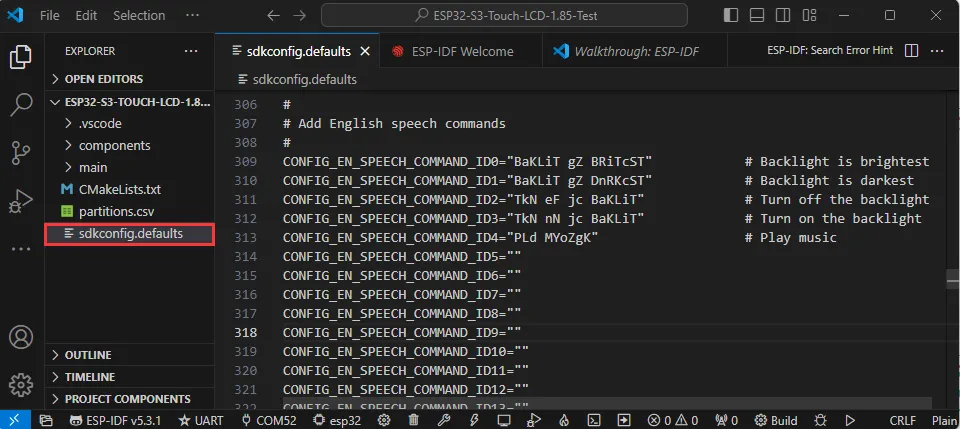Viewport: 960px width, 429px height.
Task: Open Source Control view in activity bar
Action: (21, 152)
